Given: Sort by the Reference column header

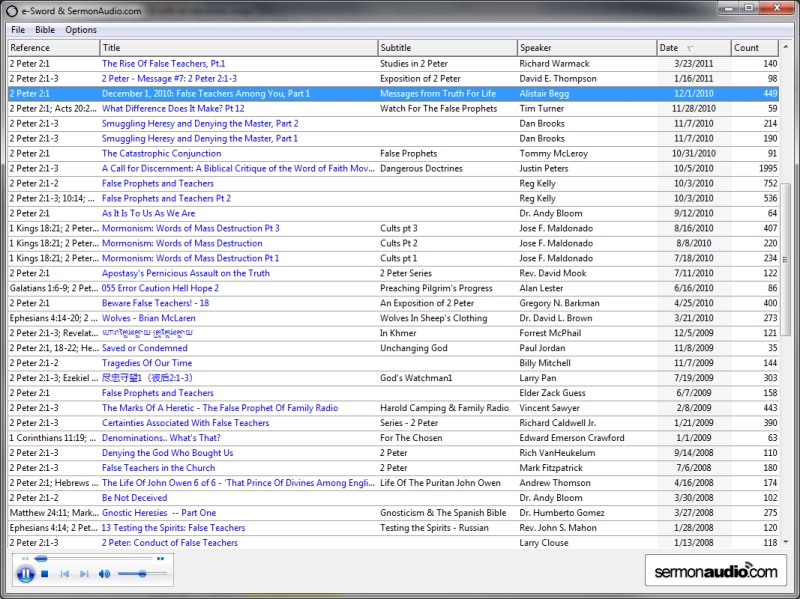Looking at the screenshot, I should 54,47.
